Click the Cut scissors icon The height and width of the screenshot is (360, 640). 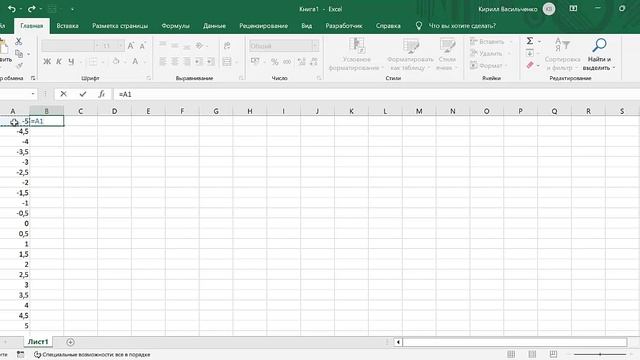(x=18, y=41)
